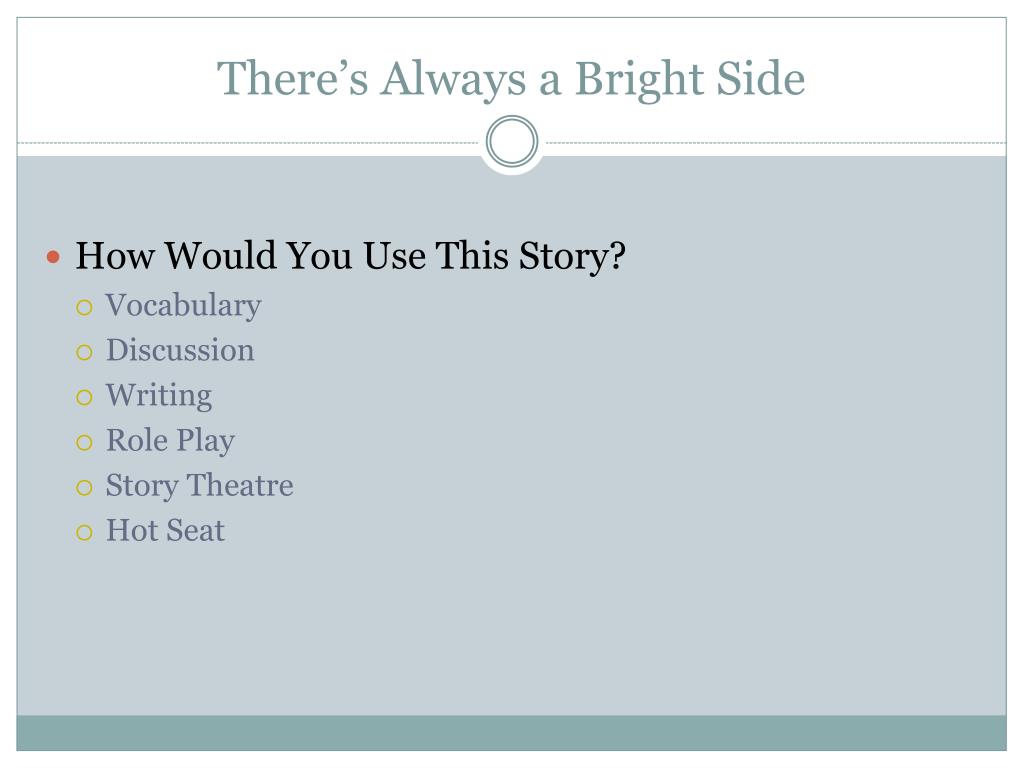Viewport: 1024px width, 768px height.
Task: Click the dark teal footer bar
Action: 511,733
